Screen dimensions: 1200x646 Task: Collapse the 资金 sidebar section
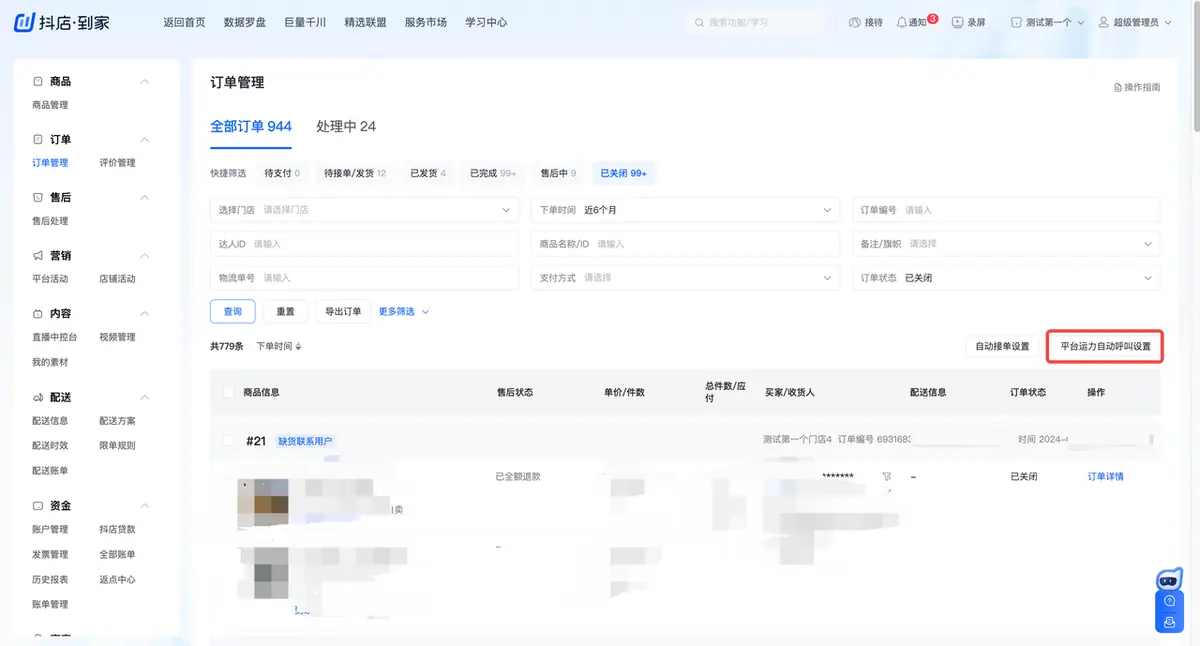[x=144, y=505]
